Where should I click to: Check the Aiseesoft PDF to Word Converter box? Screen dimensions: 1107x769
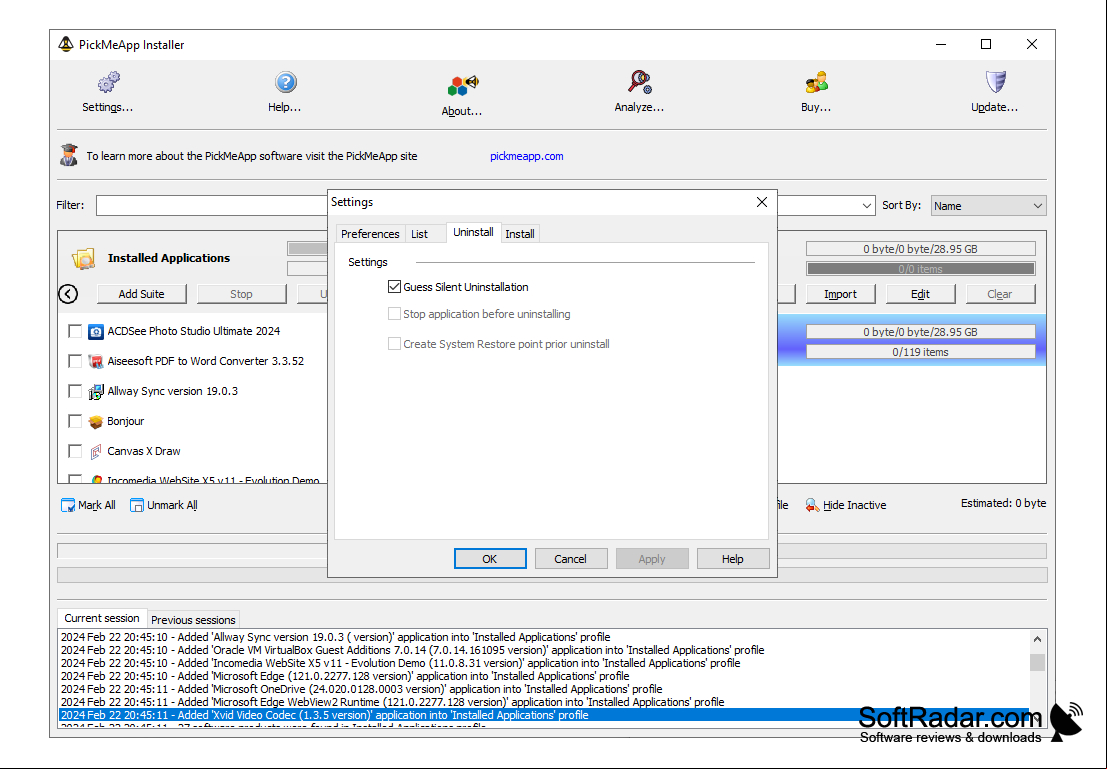(x=75, y=362)
